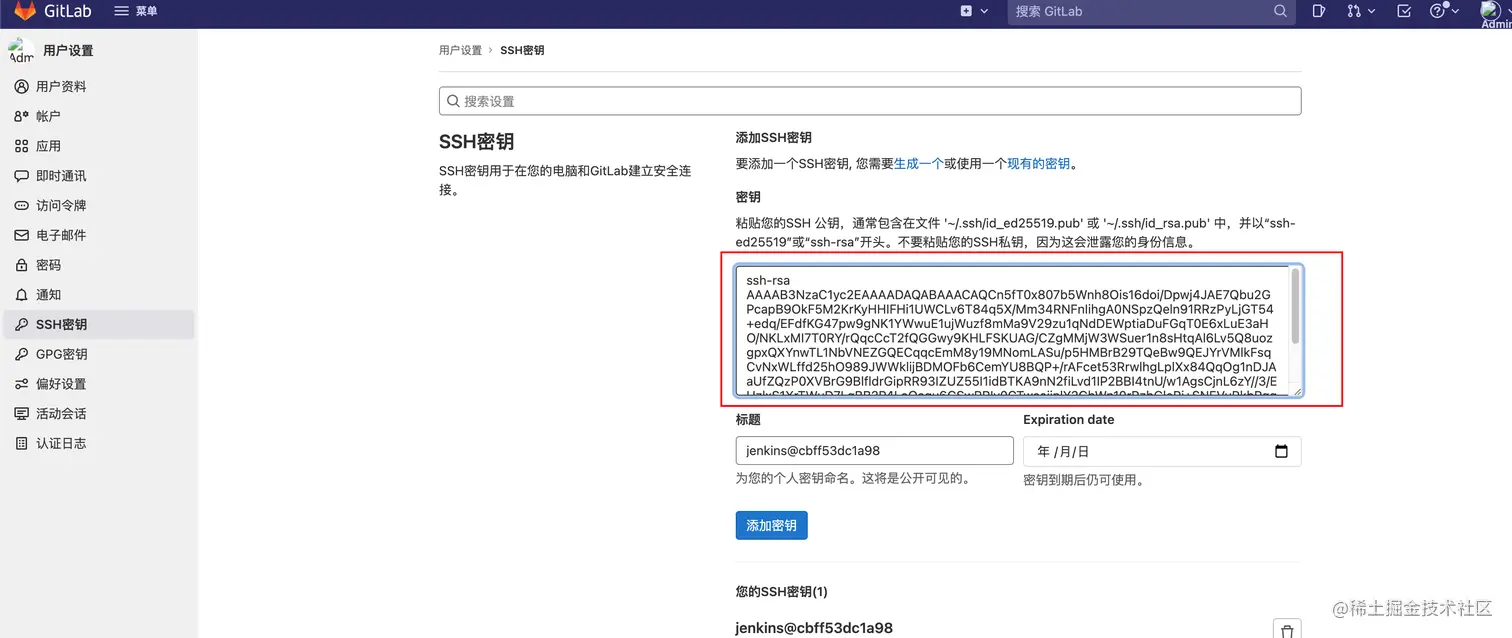Click the GPG密钥 key icon
Image resolution: width=1512 pixels, height=638 pixels.
(21, 354)
